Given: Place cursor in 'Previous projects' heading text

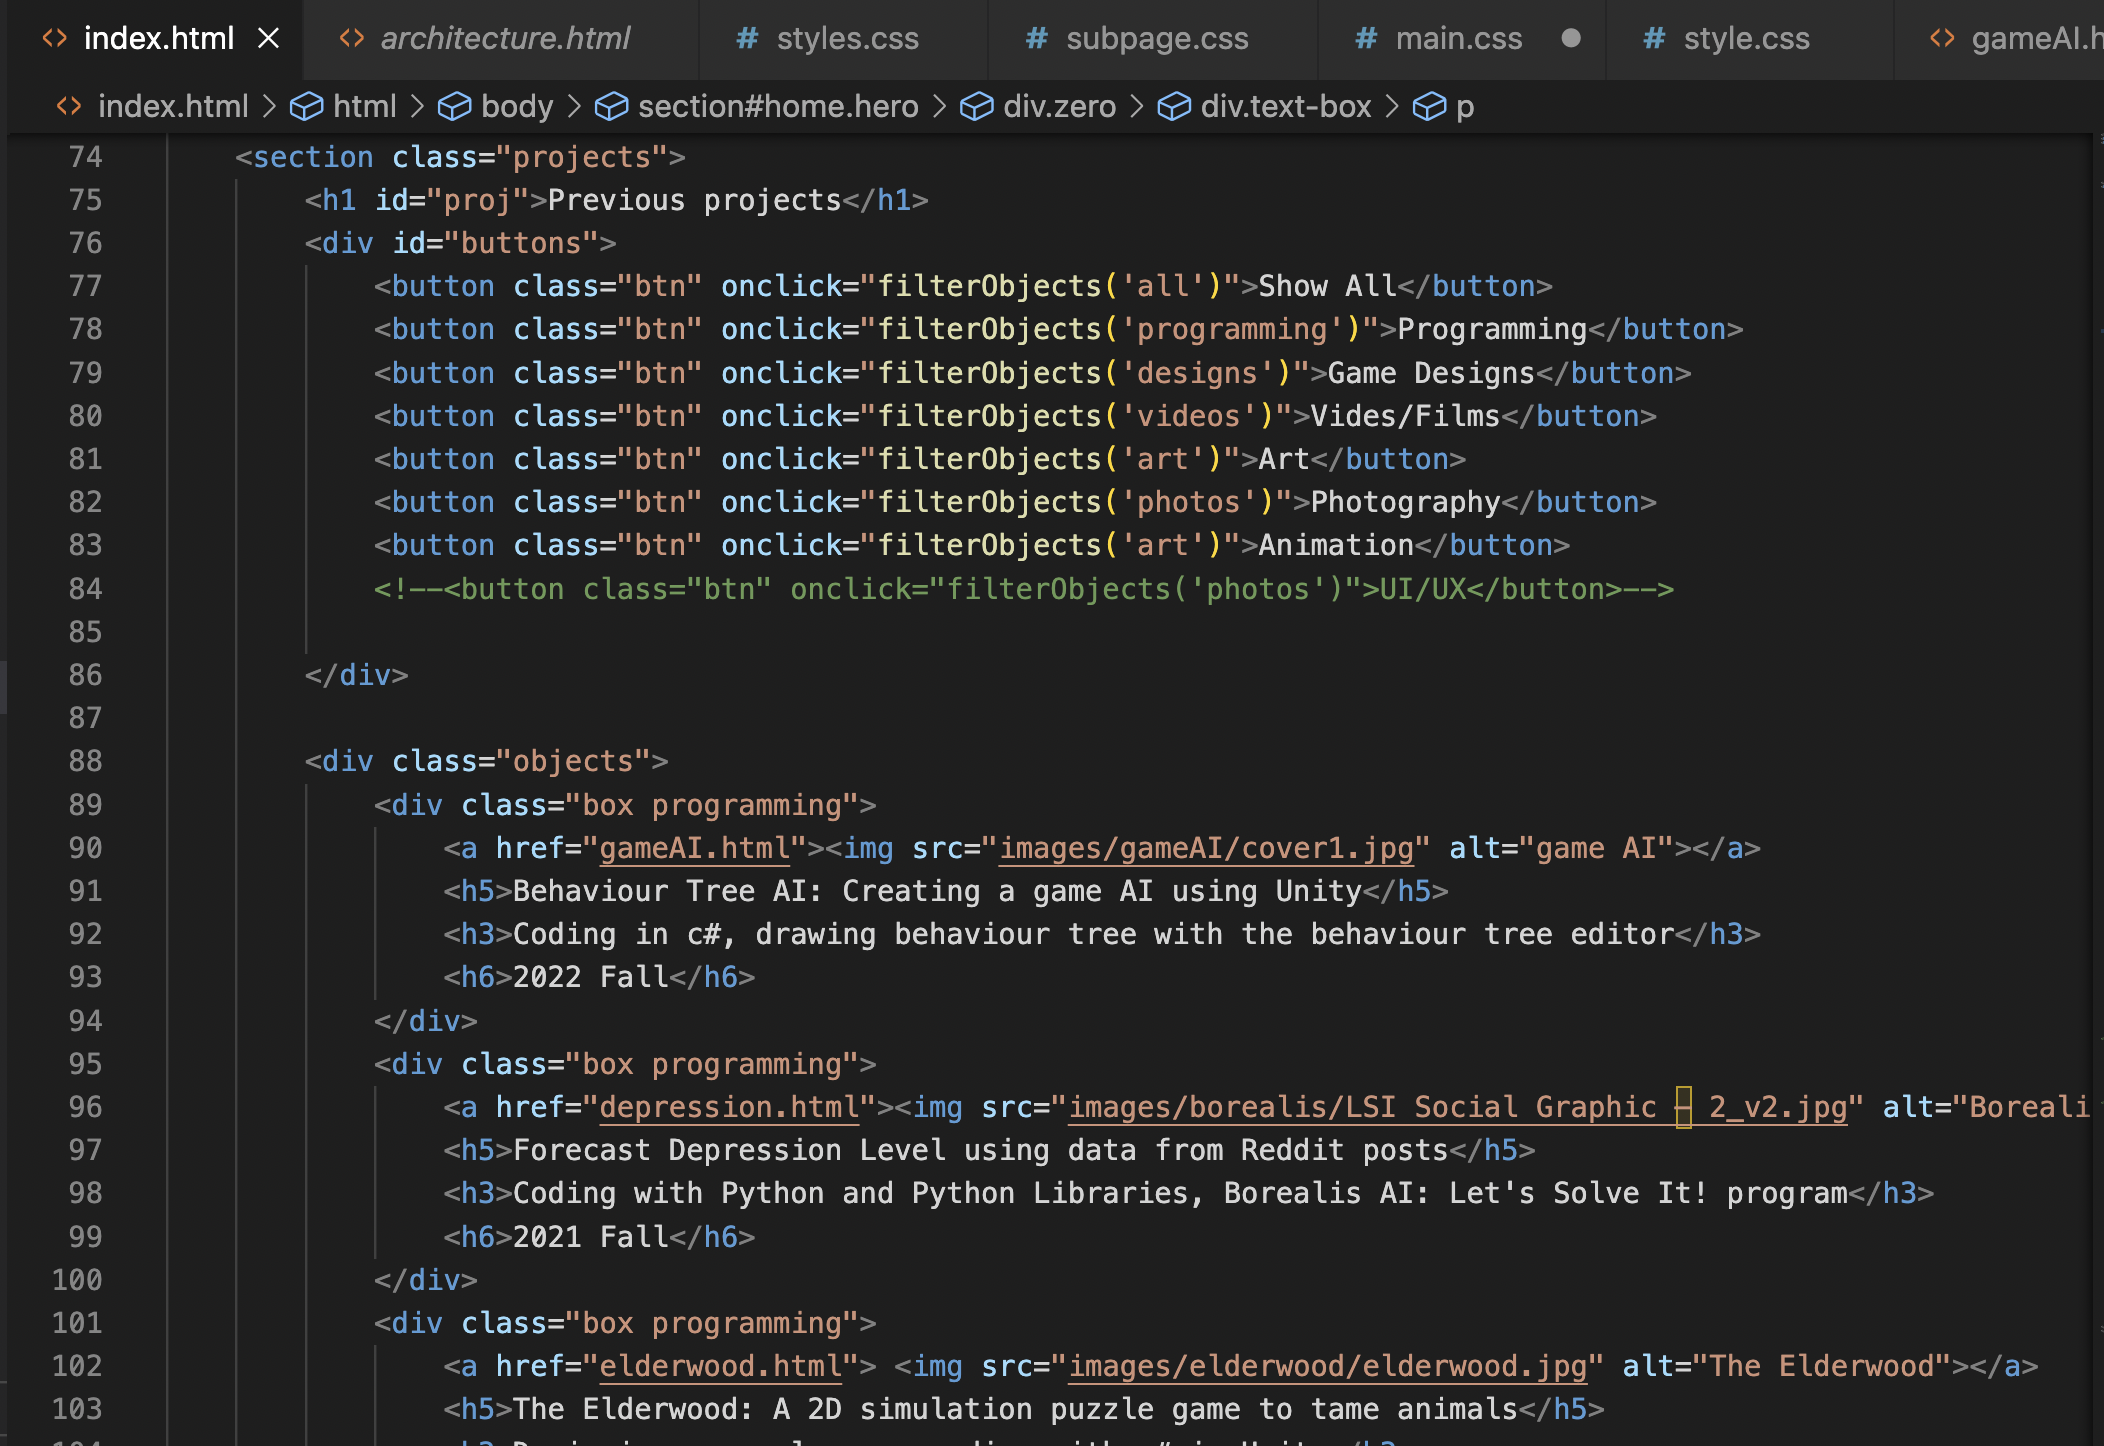Looking at the screenshot, I should (695, 200).
